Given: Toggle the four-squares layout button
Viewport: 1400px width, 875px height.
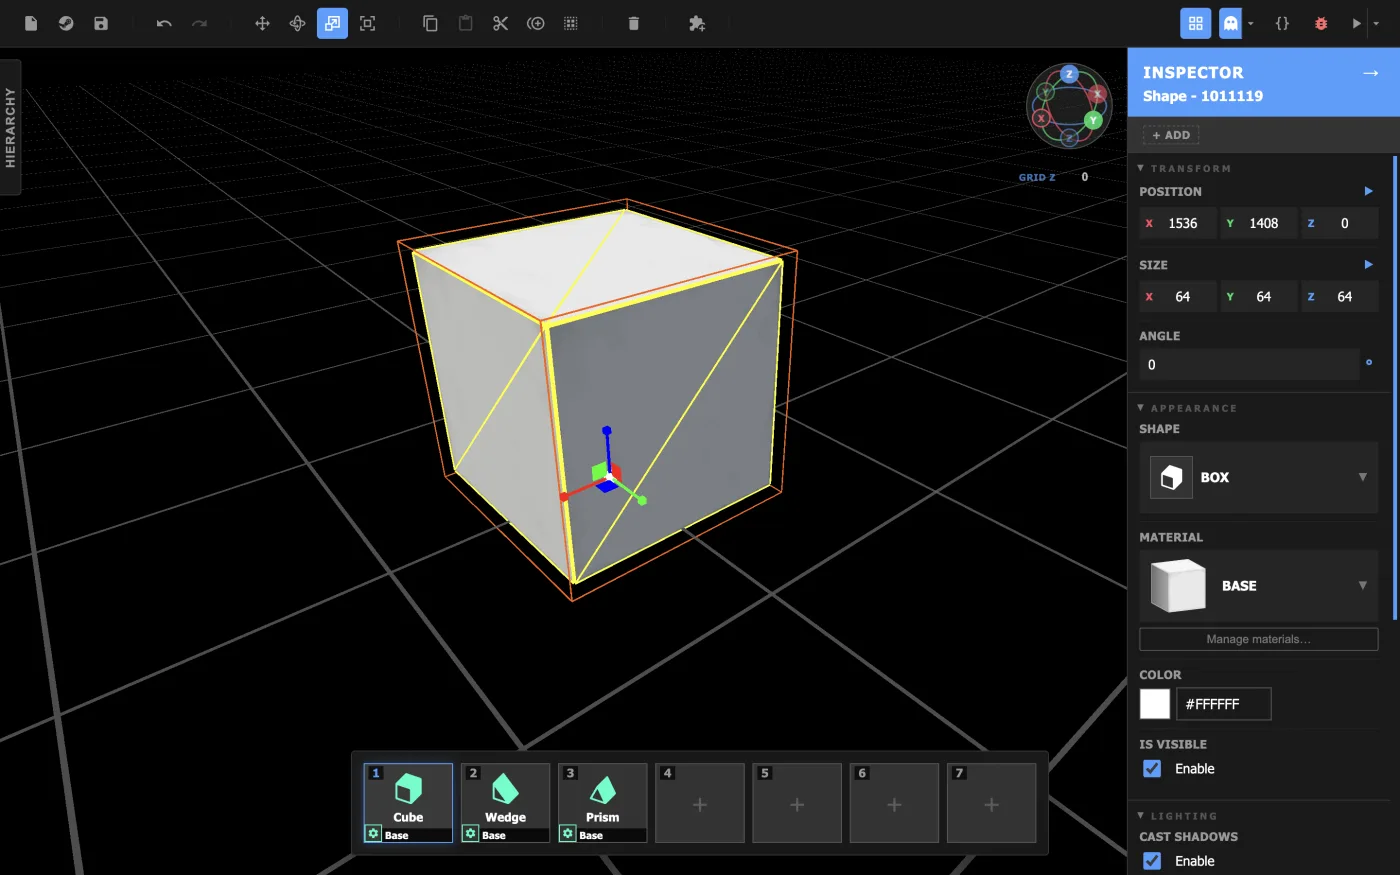Looking at the screenshot, I should coord(1195,23).
